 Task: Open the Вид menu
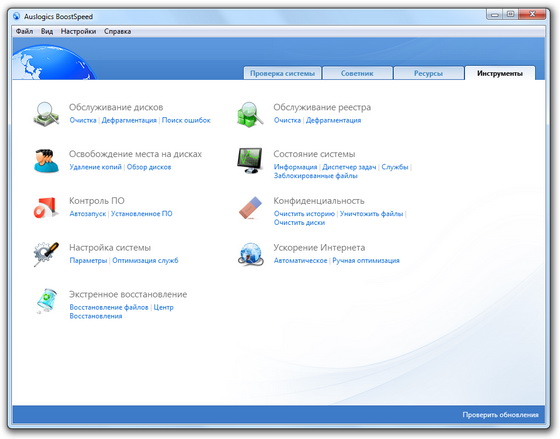47,31
